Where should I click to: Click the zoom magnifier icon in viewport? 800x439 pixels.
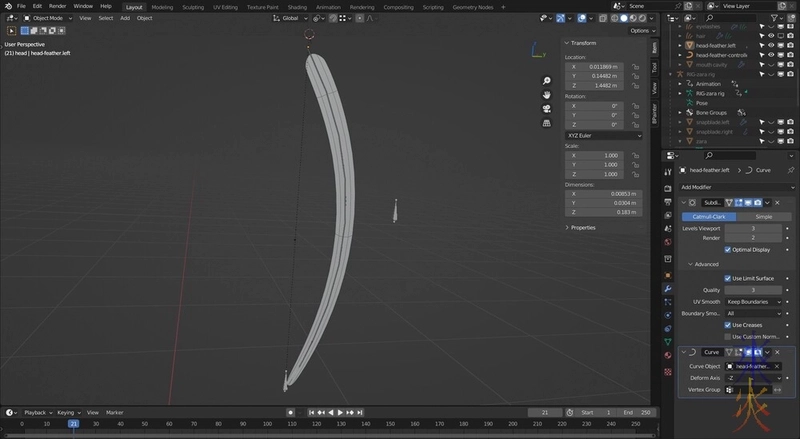point(547,81)
